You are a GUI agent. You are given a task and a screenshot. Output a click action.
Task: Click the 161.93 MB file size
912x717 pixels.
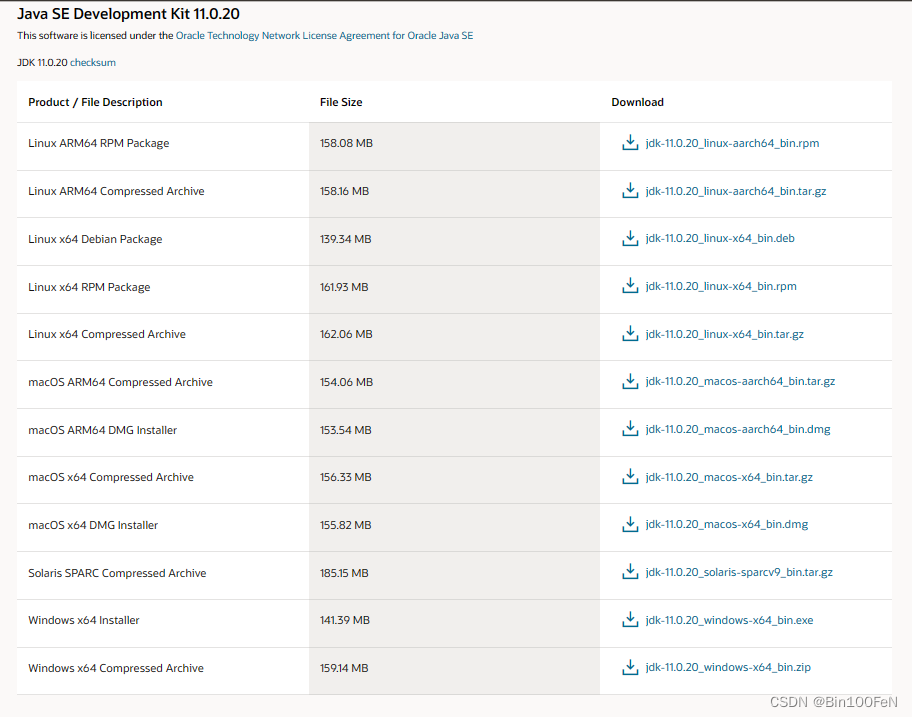tap(344, 287)
